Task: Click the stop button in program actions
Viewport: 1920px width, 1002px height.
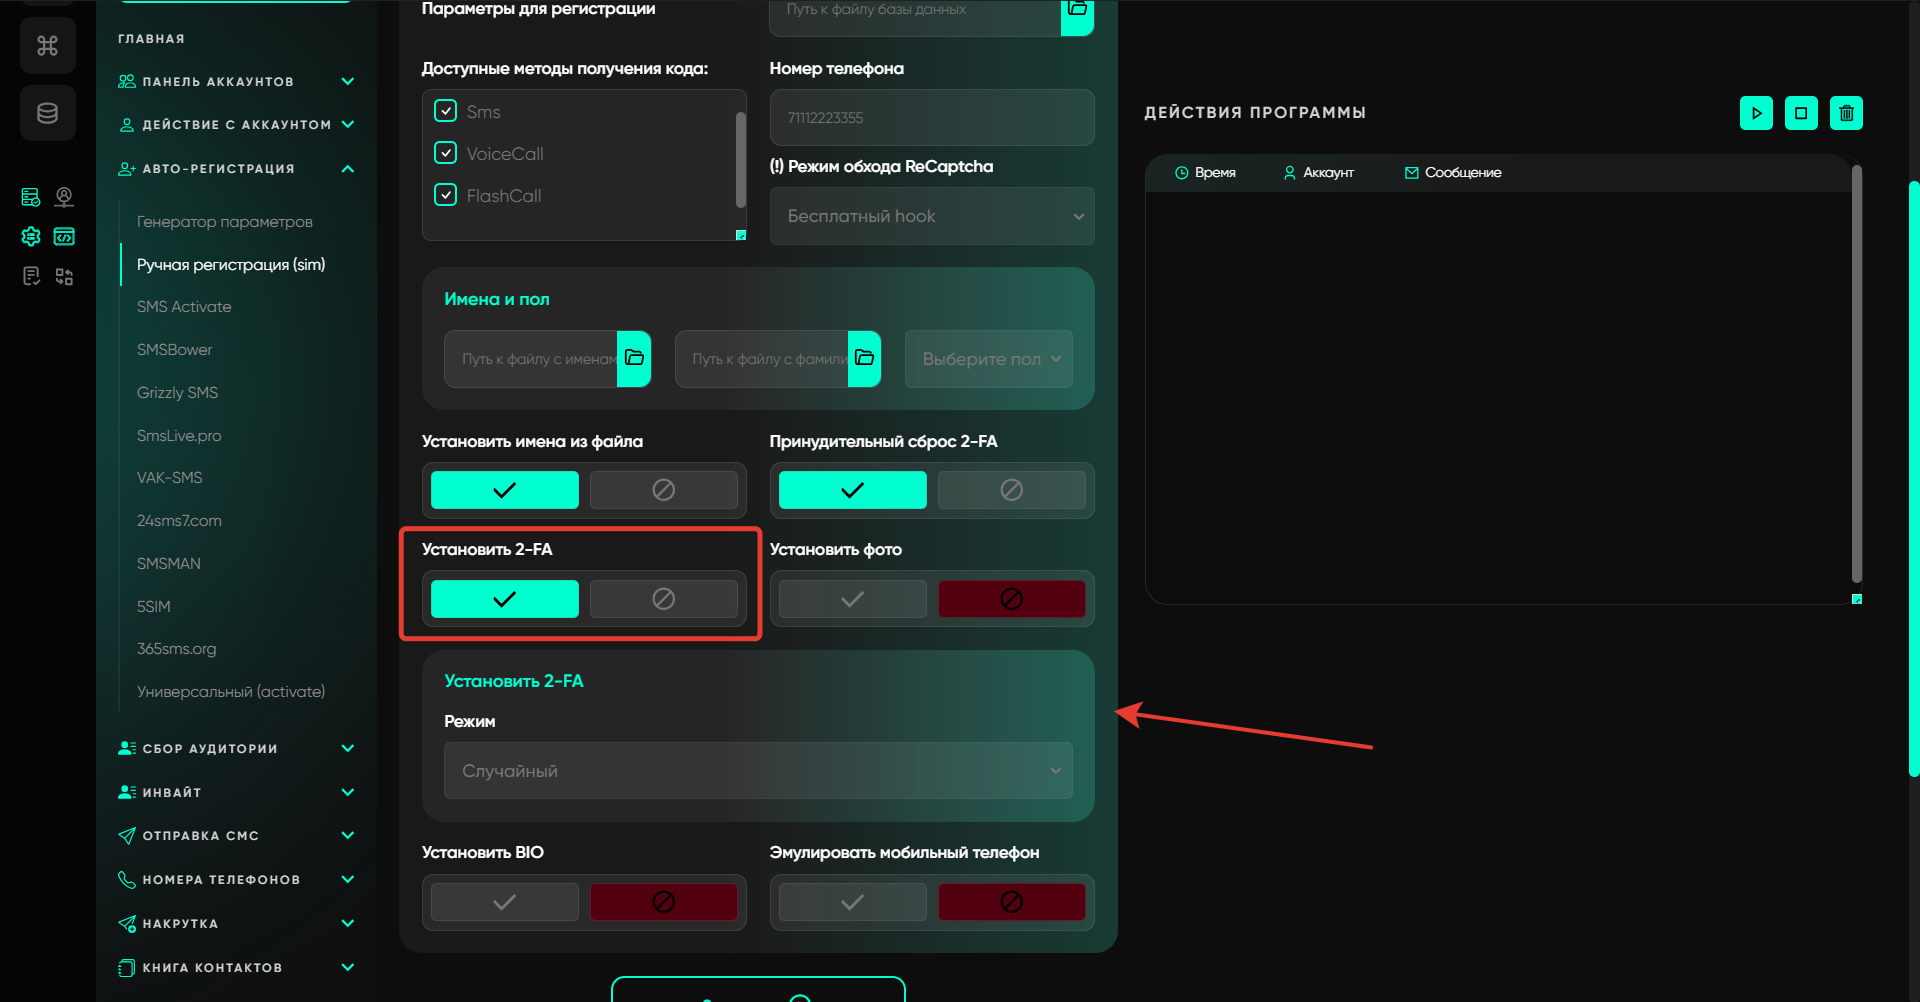Action: 1801,113
